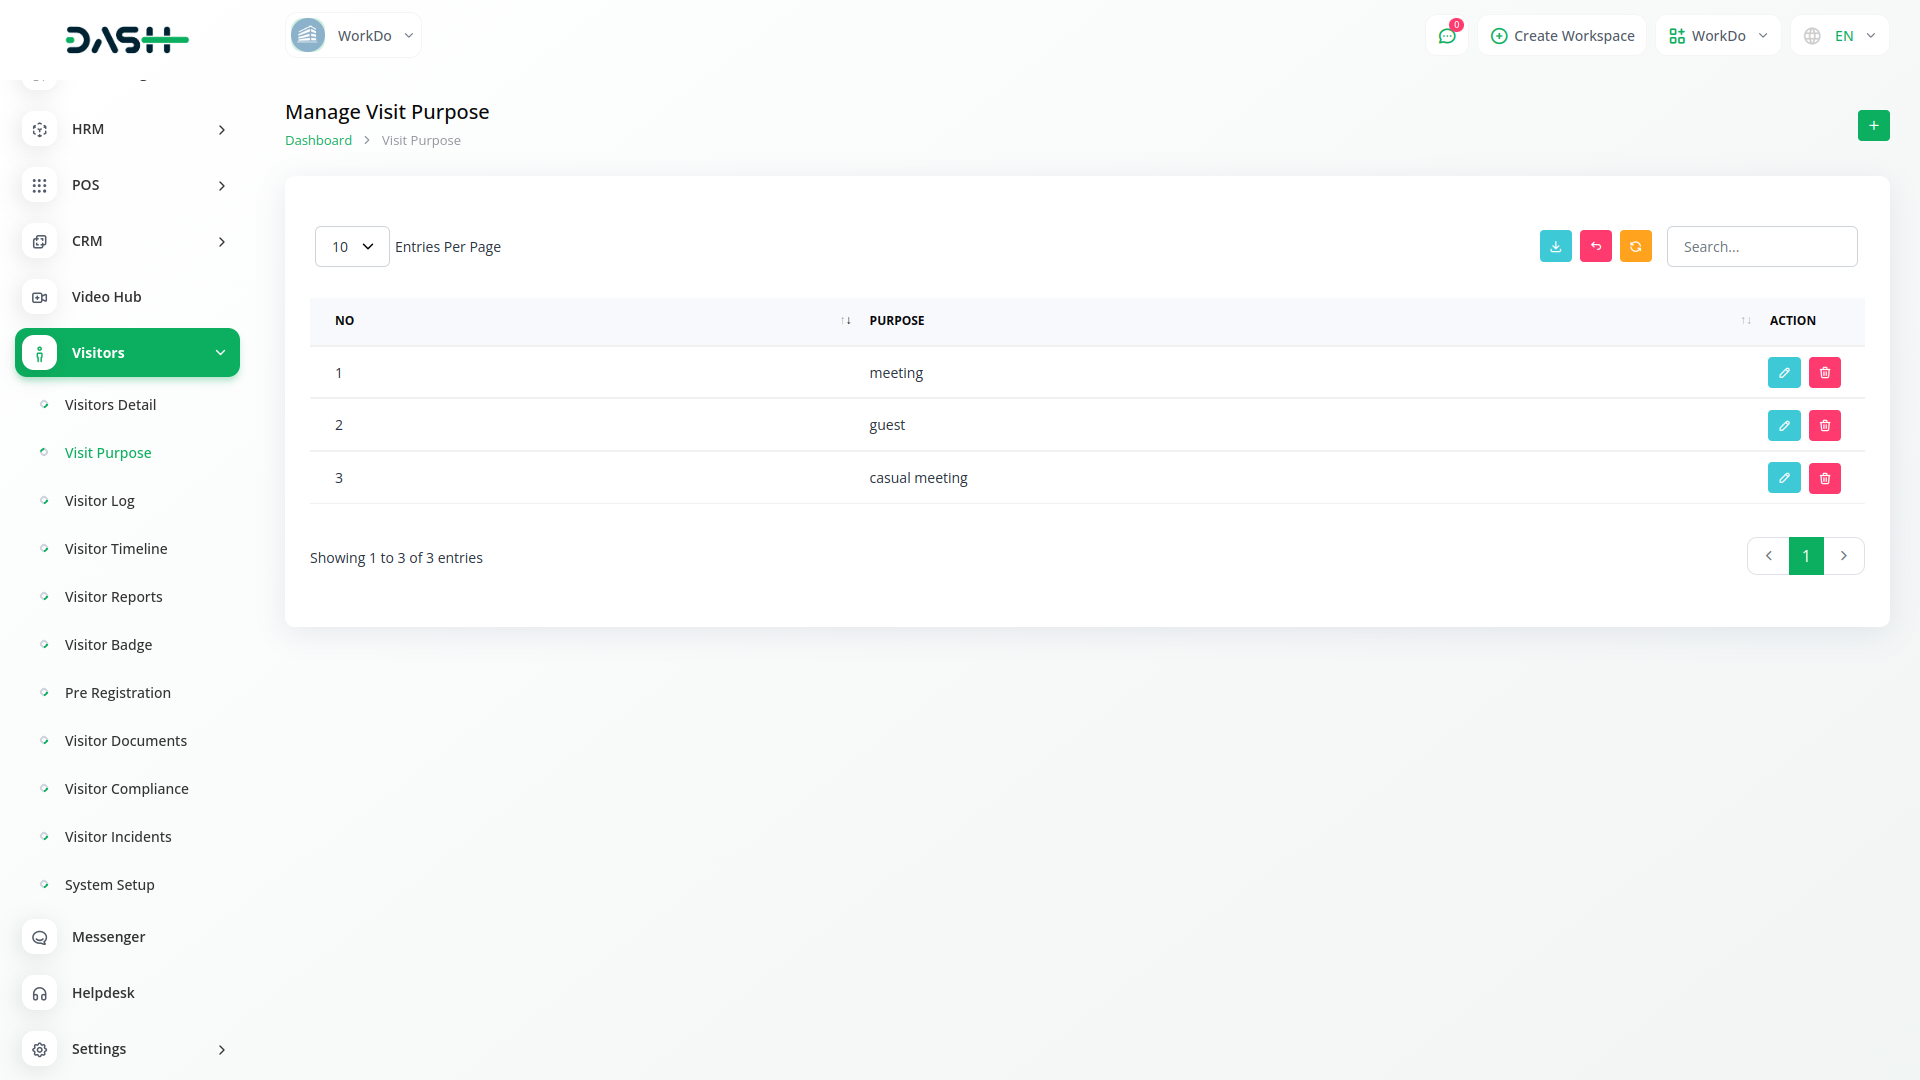Click the pink reset arrow icon
Screen dimensions: 1920x1080
tap(1595, 246)
